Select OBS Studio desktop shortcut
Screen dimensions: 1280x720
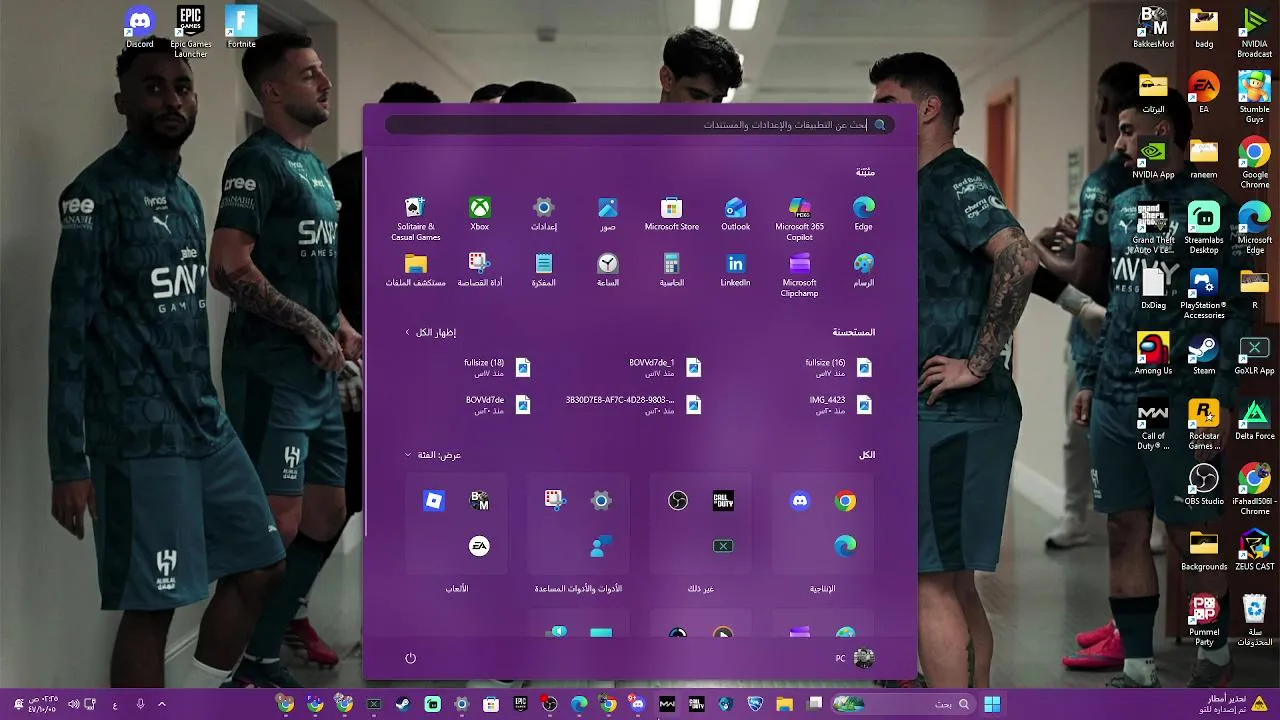[1204, 484]
